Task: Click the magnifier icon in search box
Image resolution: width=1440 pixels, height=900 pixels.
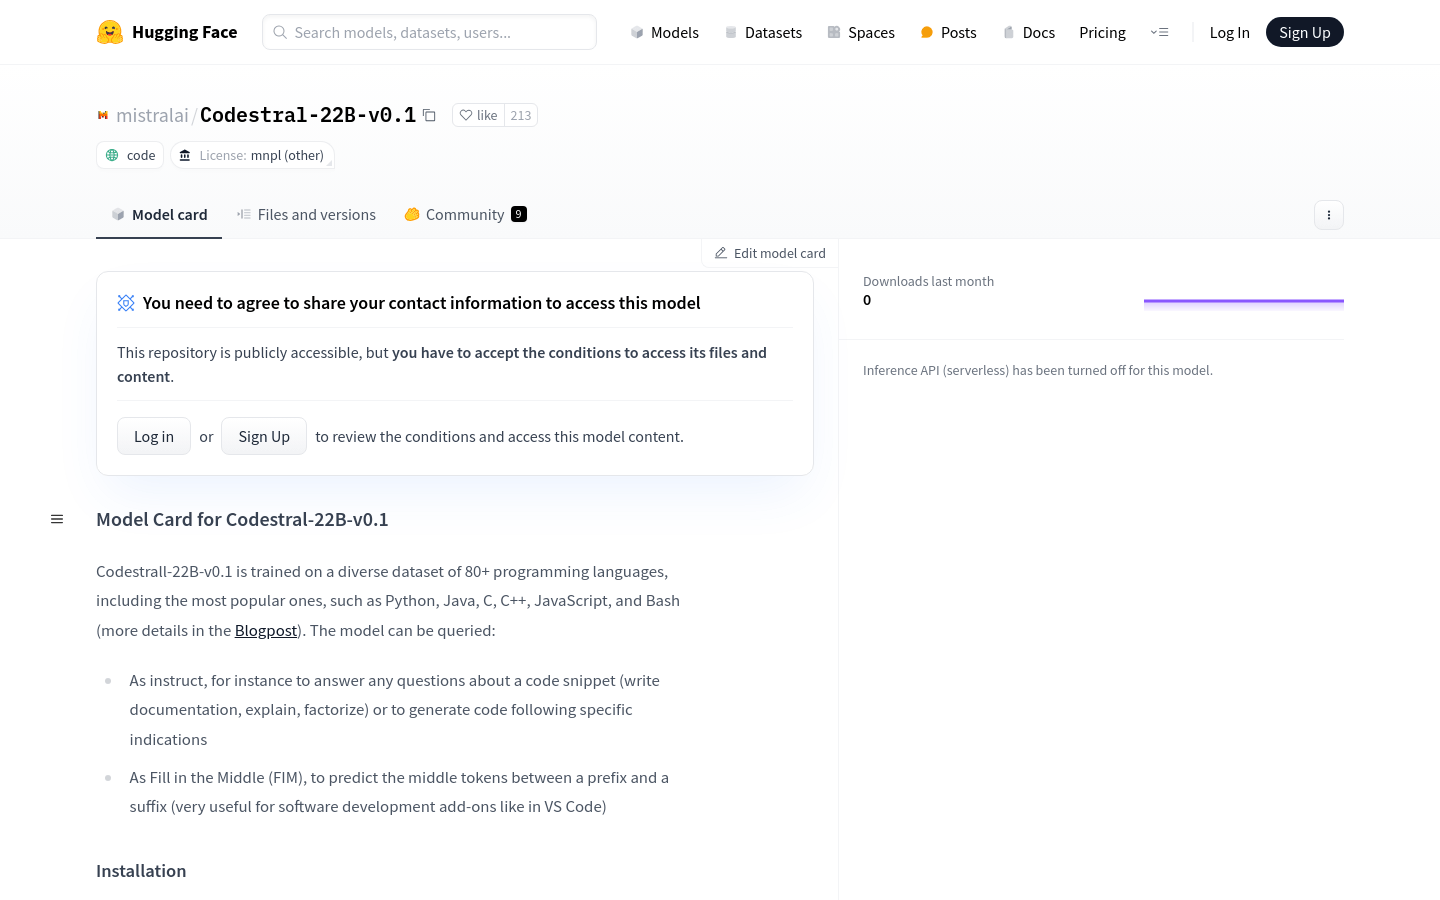Action: [x=280, y=32]
